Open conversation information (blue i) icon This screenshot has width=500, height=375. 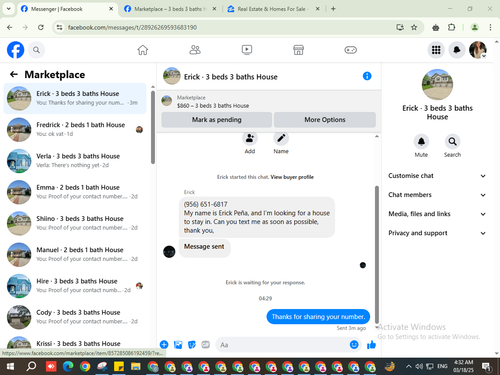(367, 76)
